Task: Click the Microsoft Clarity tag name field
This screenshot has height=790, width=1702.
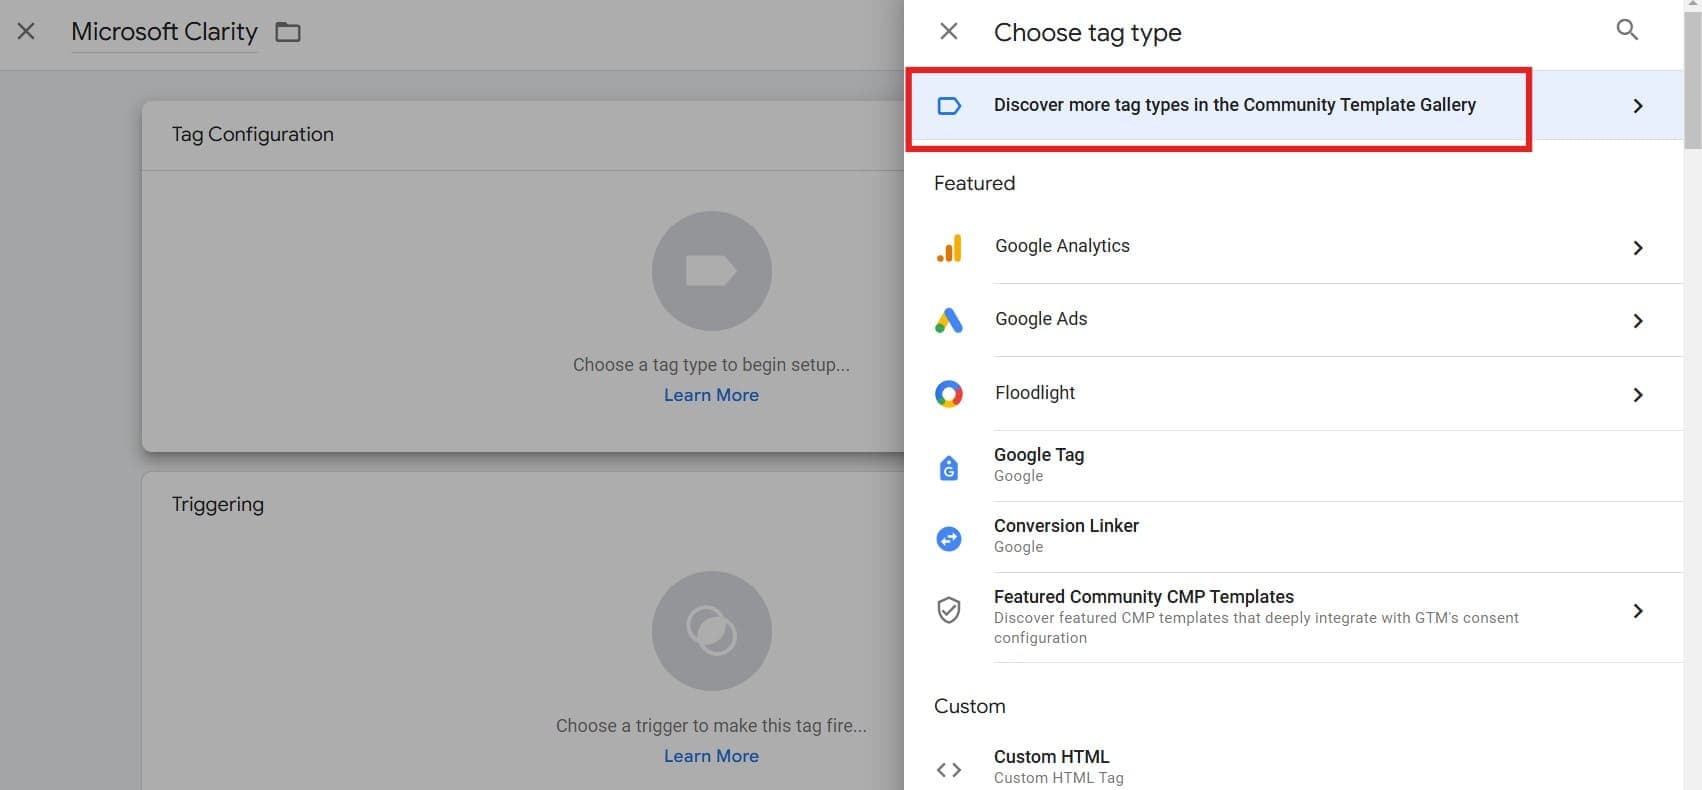Action: coord(164,32)
